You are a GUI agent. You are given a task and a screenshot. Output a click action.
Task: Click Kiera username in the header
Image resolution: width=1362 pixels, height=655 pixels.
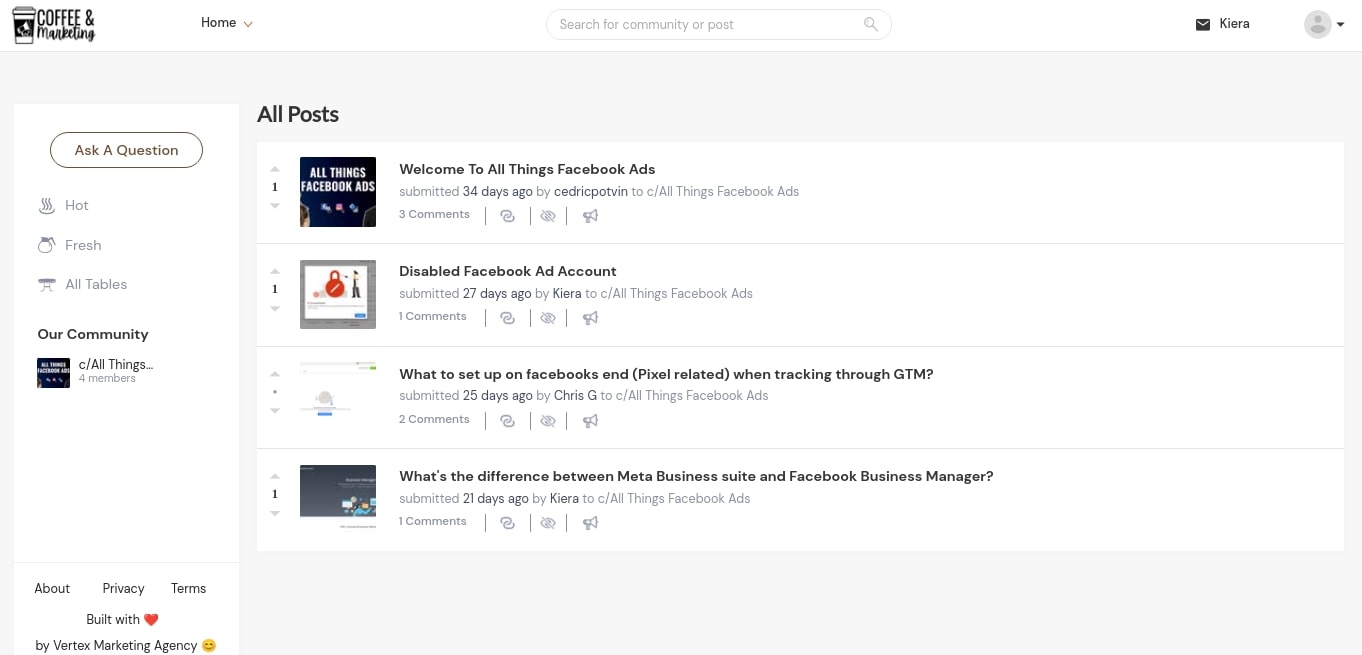[x=1235, y=23]
